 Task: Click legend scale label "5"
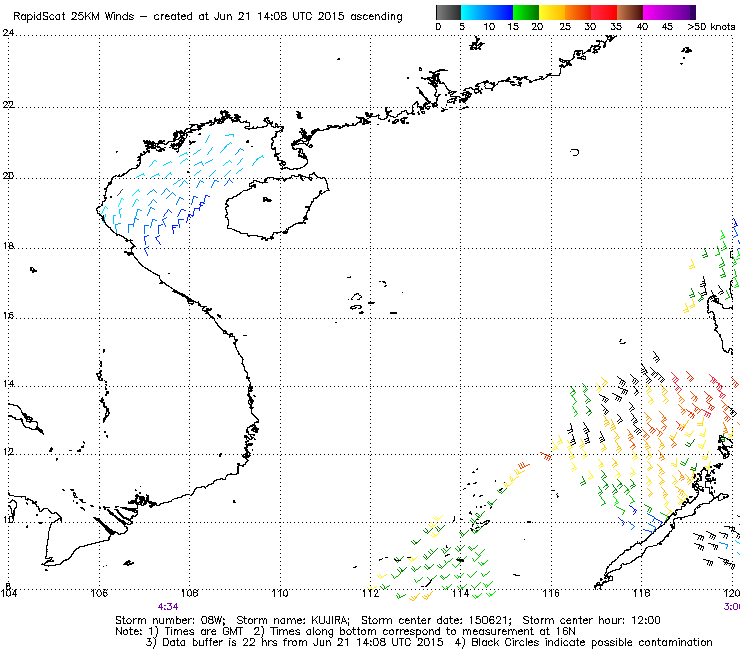point(462,27)
